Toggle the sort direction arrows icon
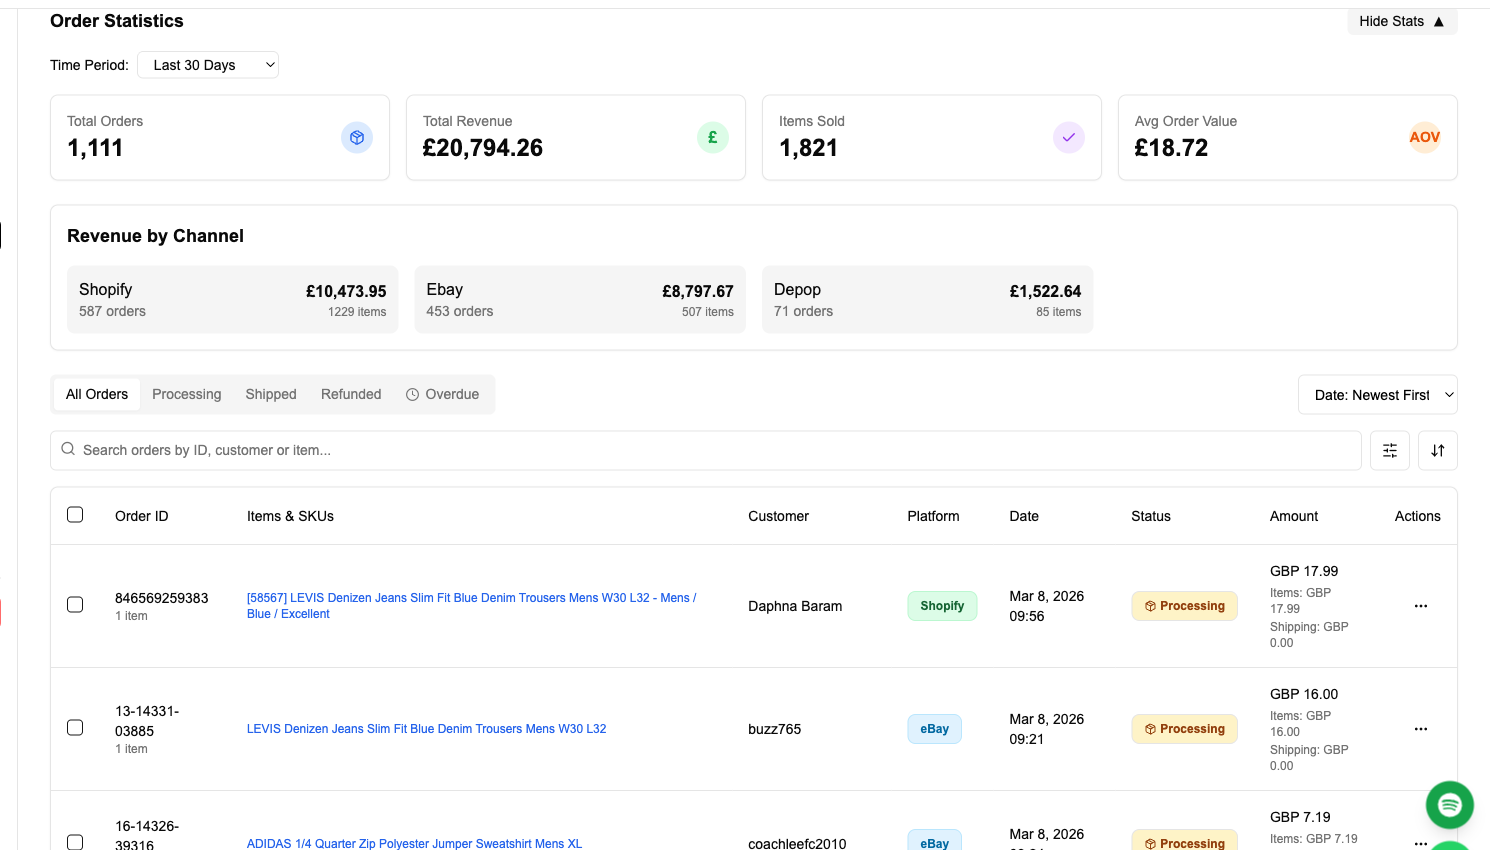The height and width of the screenshot is (850, 1490). click(x=1438, y=450)
